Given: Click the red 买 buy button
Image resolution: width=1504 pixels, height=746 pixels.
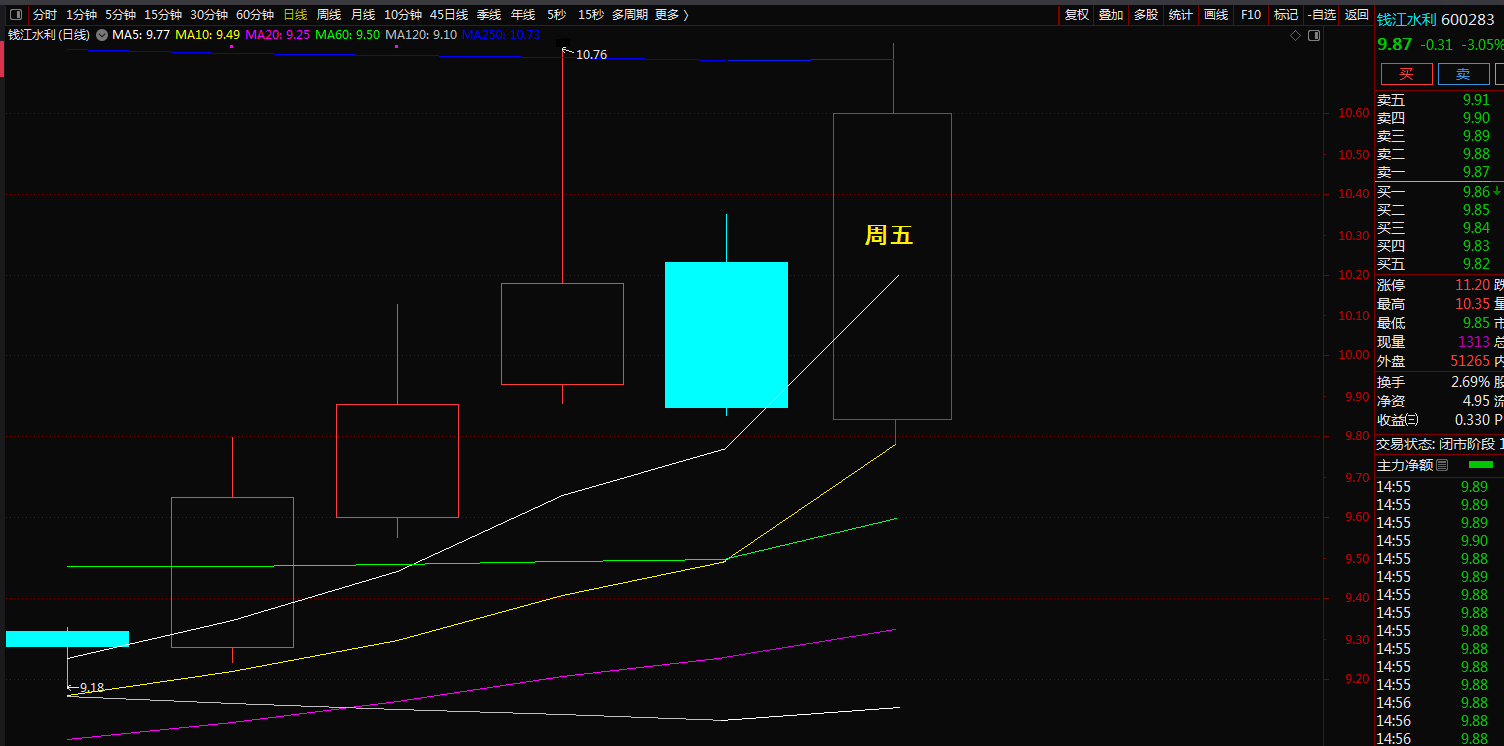Looking at the screenshot, I should [x=1407, y=74].
